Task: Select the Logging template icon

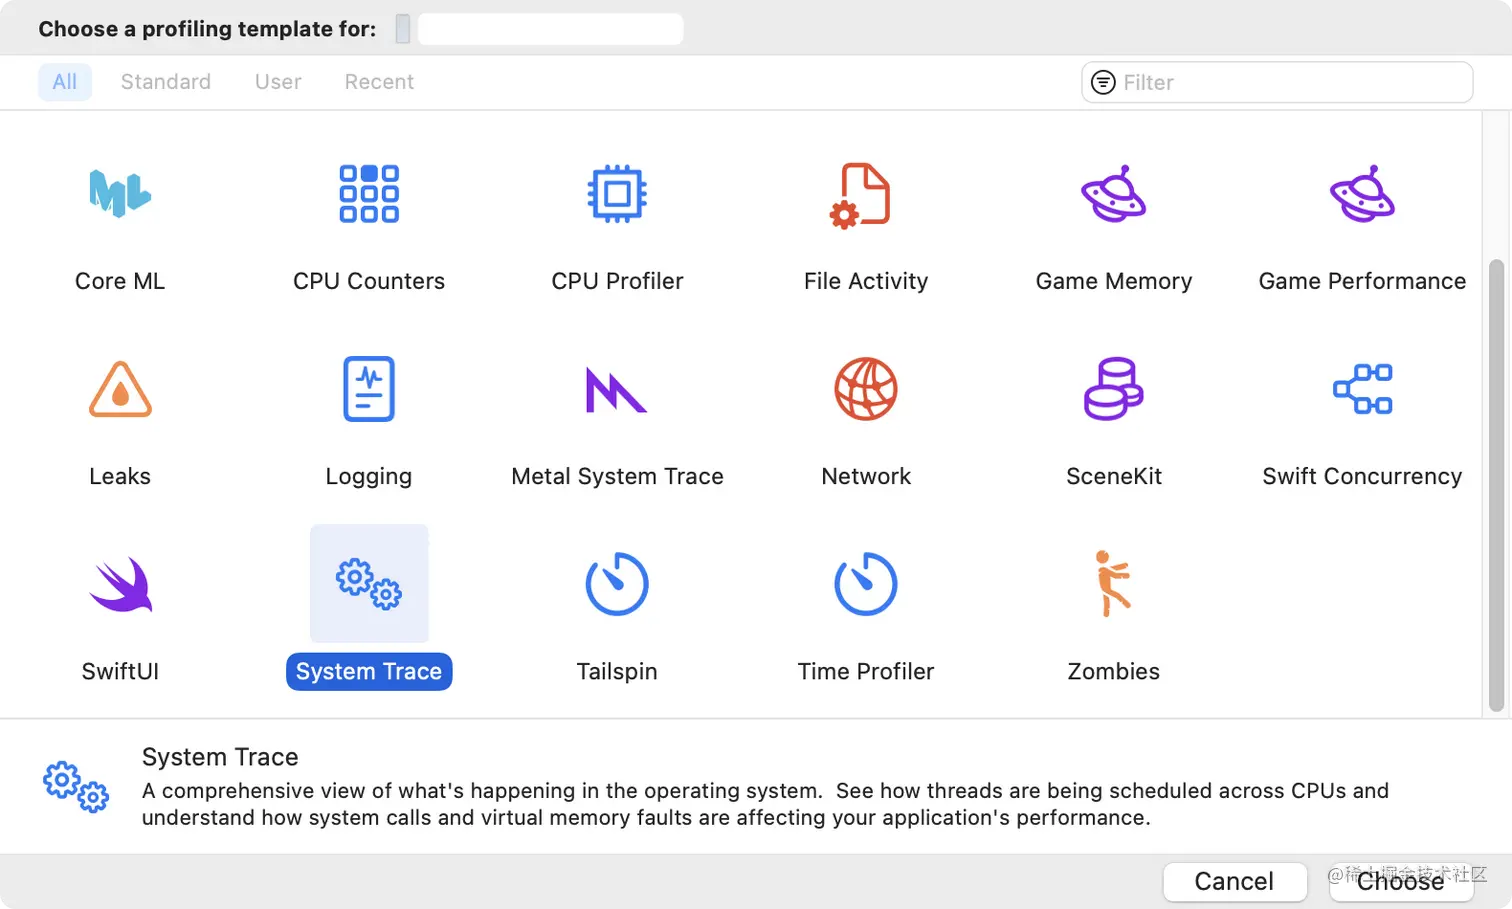Action: pyautogui.click(x=369, y=389)
